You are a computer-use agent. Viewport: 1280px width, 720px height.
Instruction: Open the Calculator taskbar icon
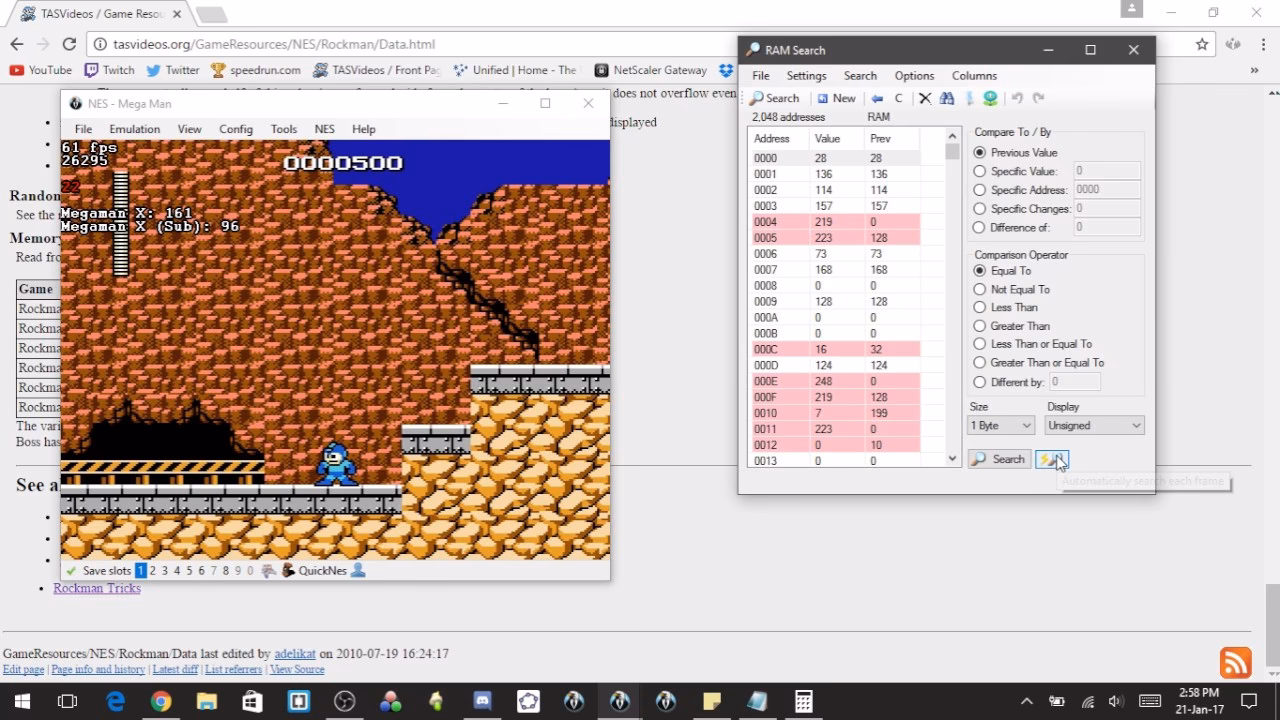[x=804, y=702]
